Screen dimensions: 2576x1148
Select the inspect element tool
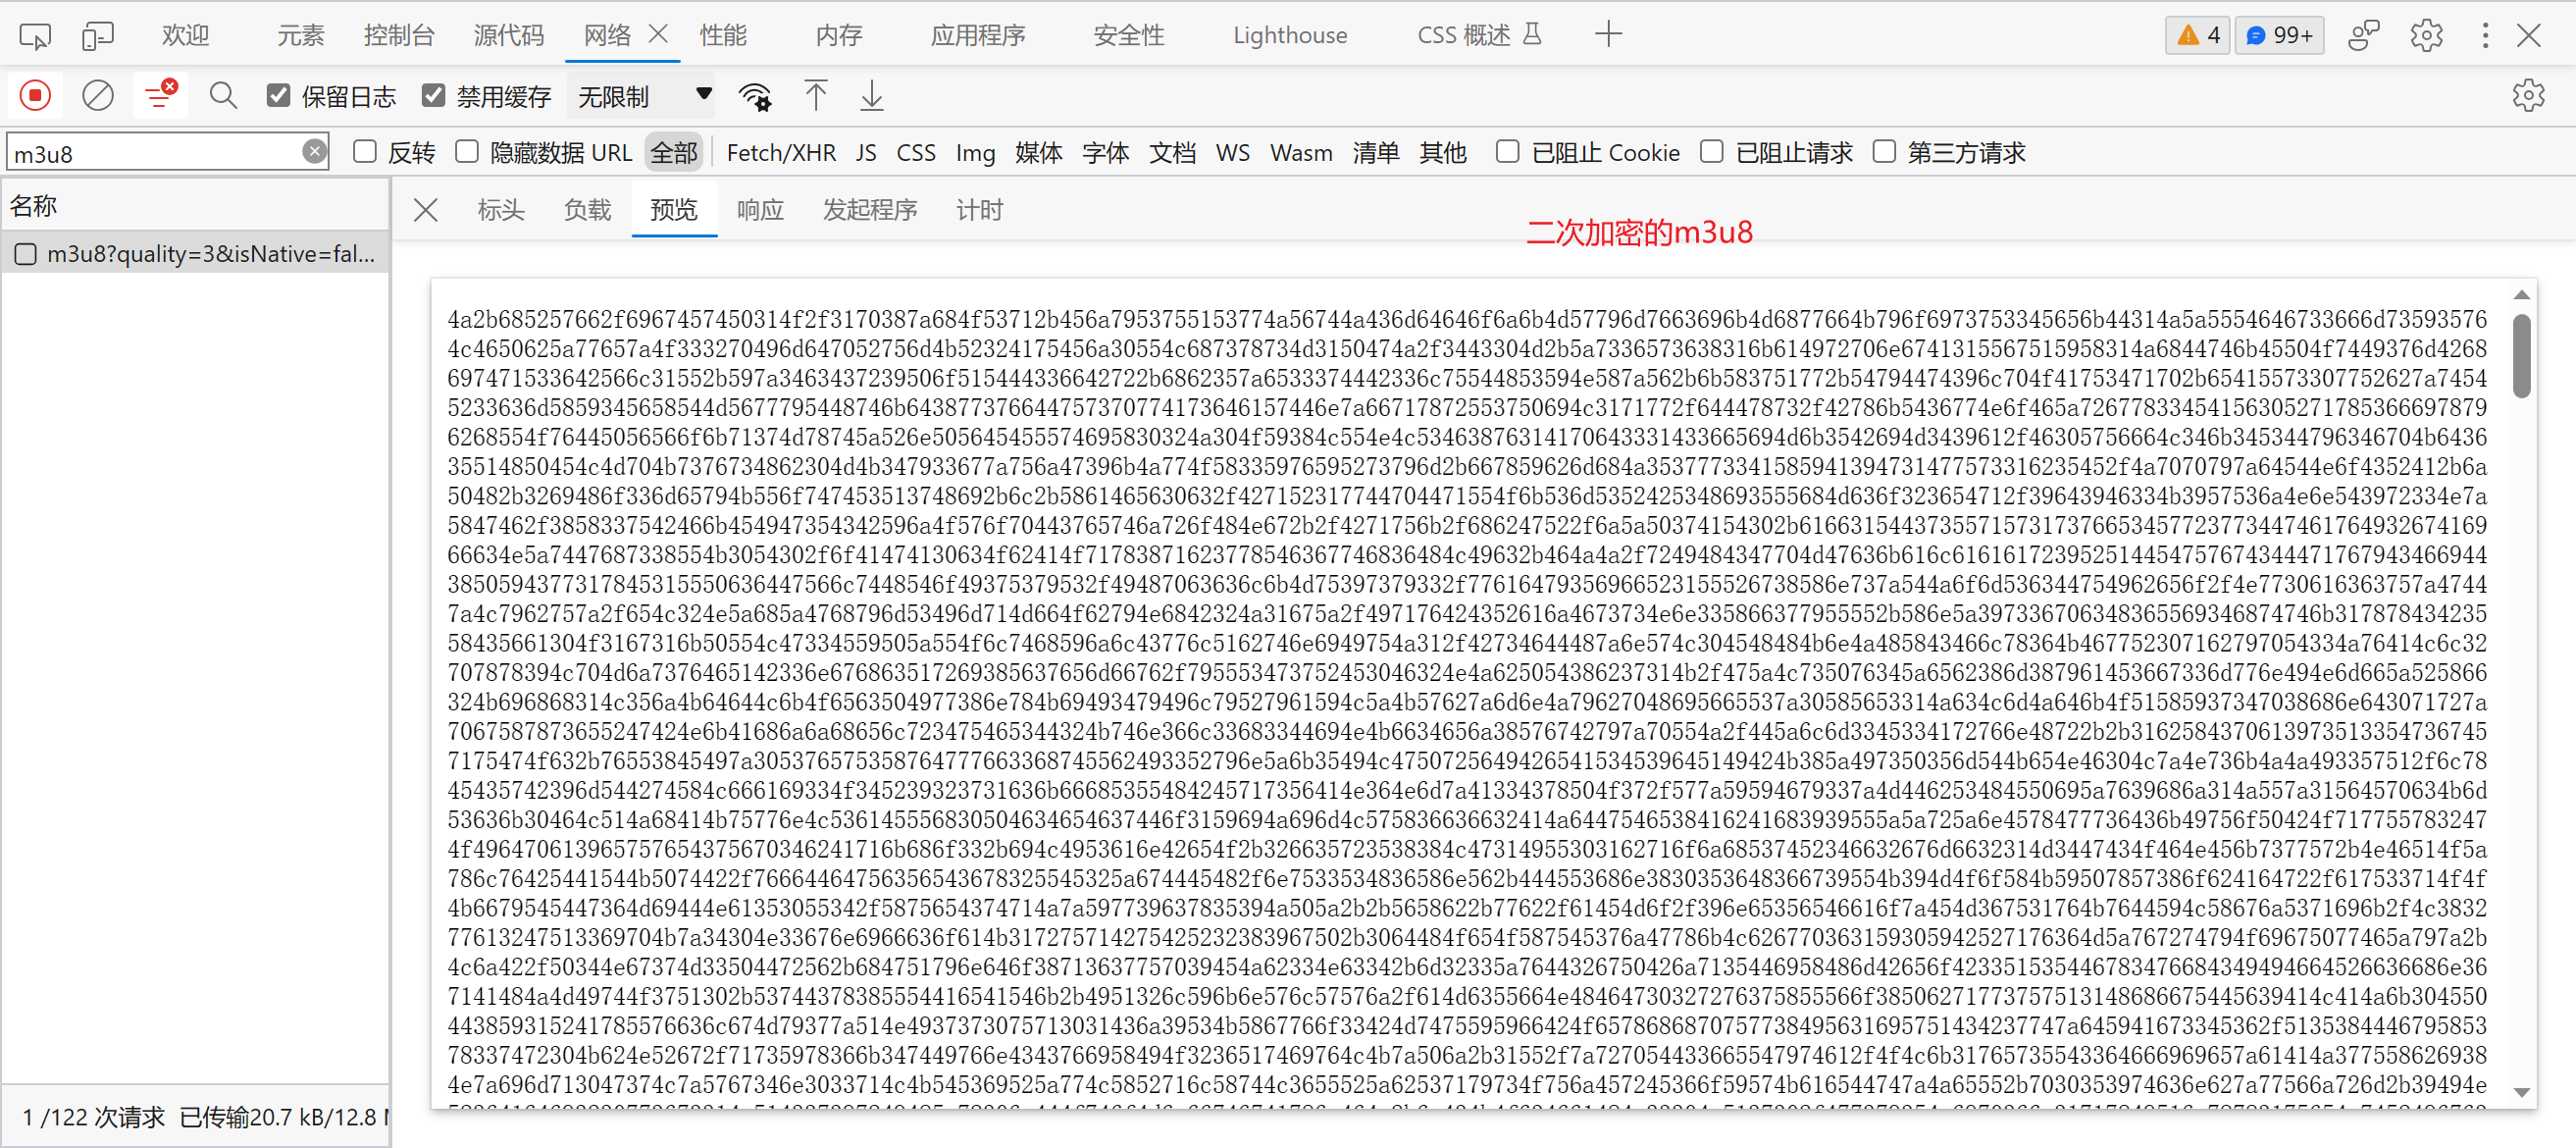[x=34, y=34]
